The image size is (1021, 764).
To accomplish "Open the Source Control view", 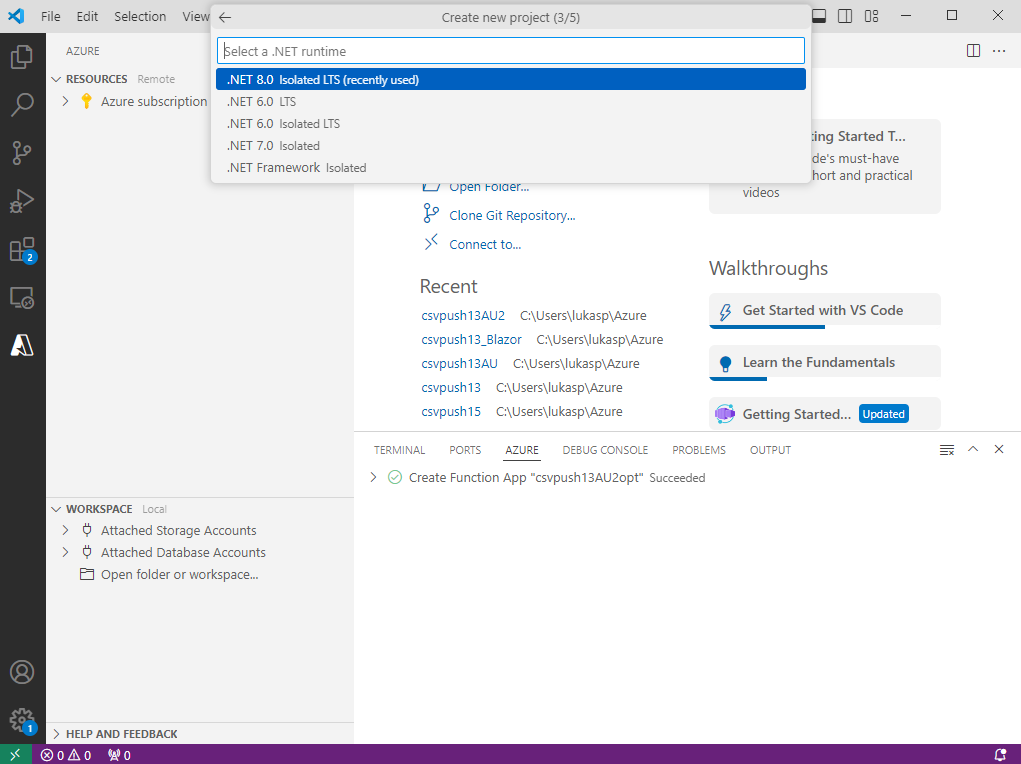I will (22, 153).
